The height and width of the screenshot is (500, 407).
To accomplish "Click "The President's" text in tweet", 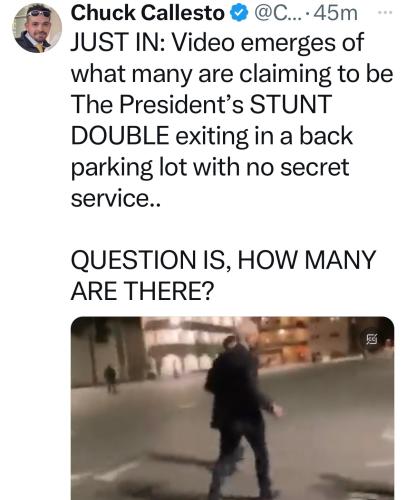I will [157, 104].
